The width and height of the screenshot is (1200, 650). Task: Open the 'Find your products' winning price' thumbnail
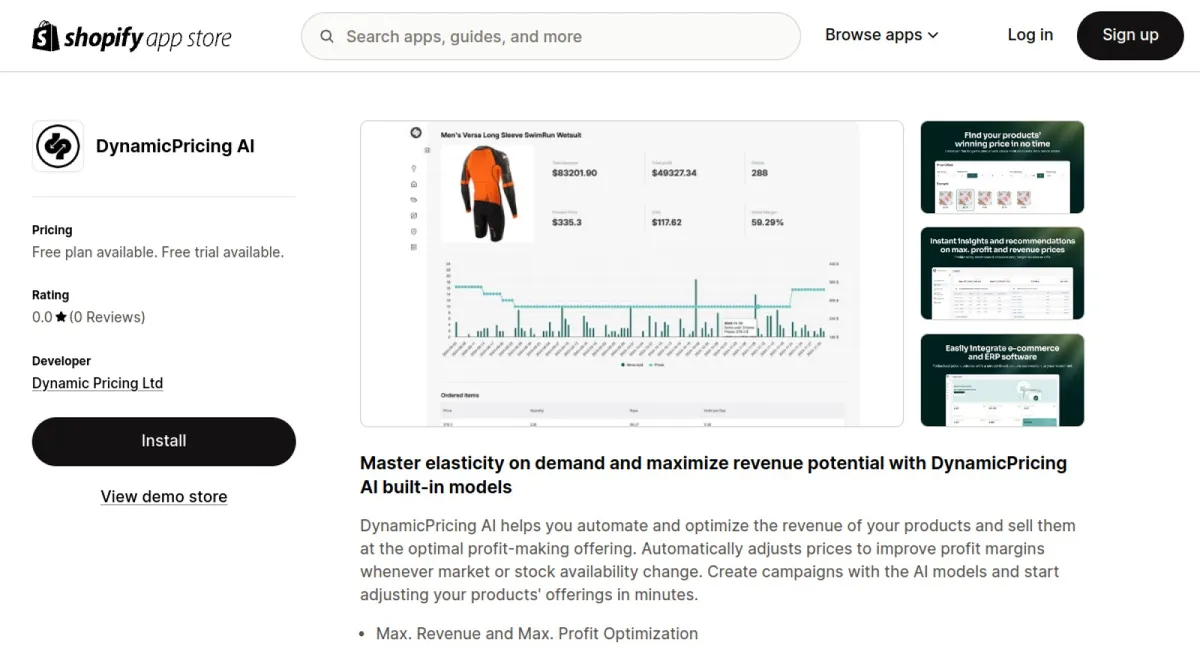pos(1001,167)
